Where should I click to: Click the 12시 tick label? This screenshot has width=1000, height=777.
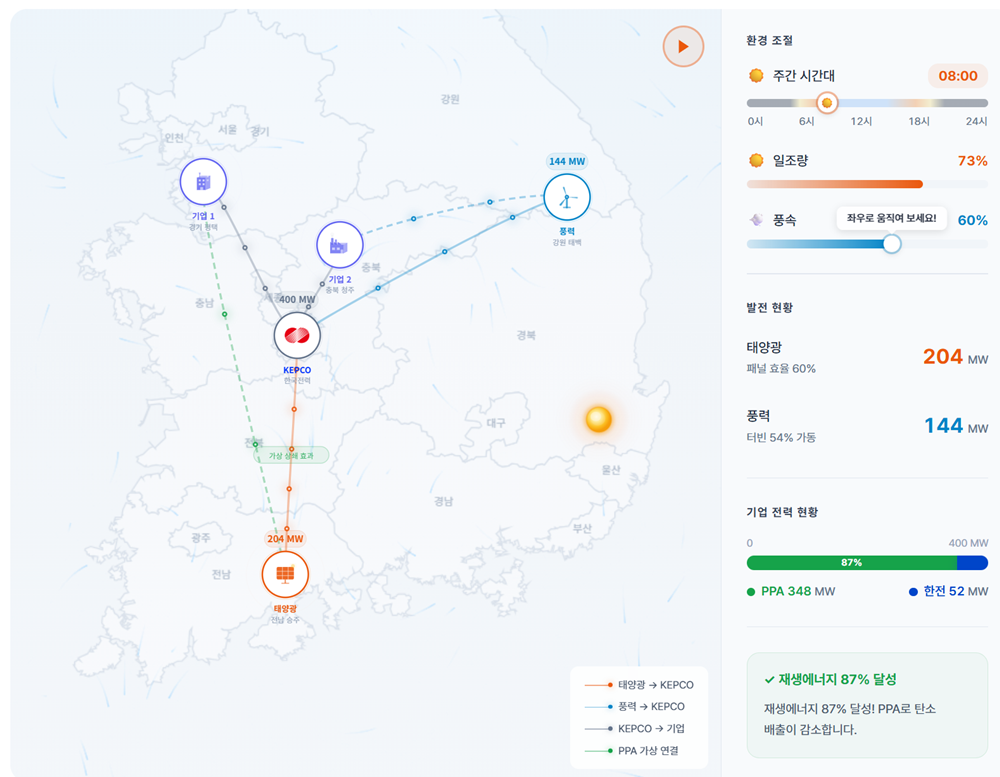[x=861, y=121]
